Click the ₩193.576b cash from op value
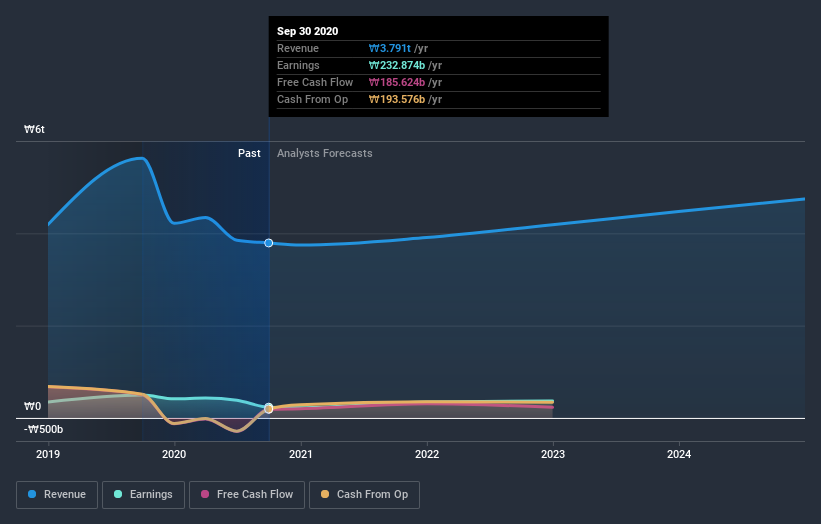 coord(397,99)
